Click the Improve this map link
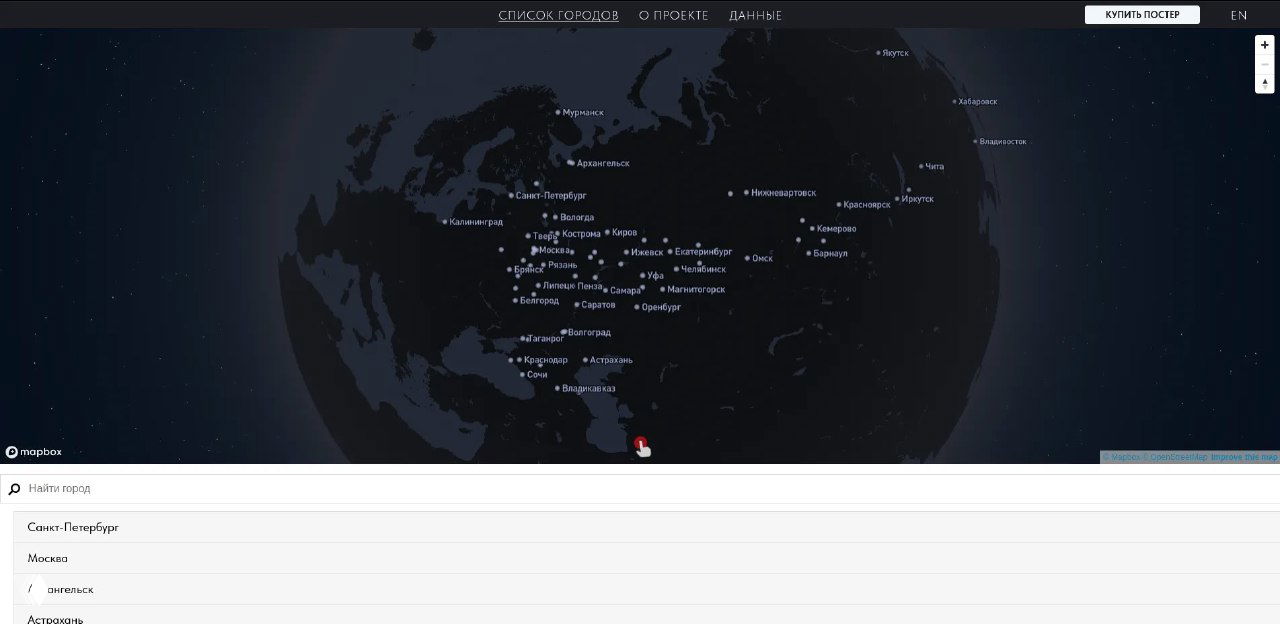Image resolution: width=1280 pixels, height=624 pixels. pos(1244,457)
